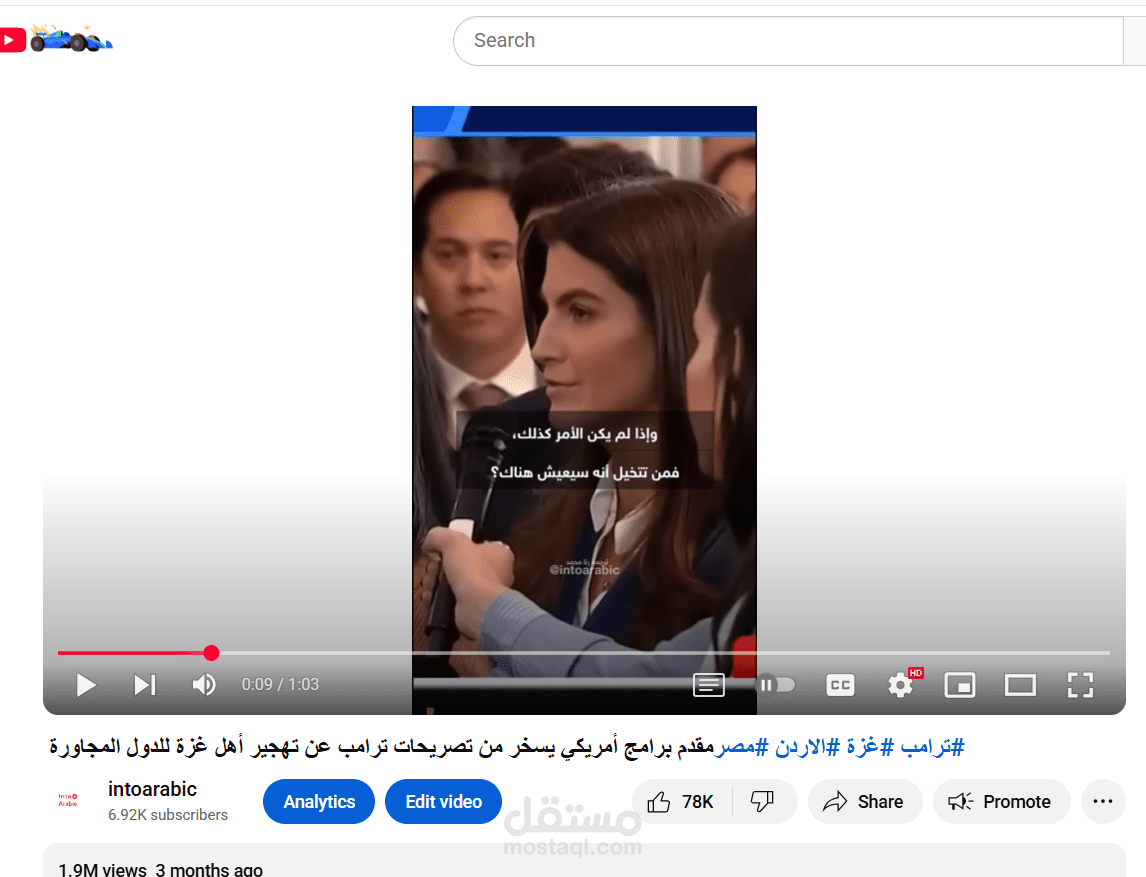The image size is (1146, 877).
Task: Click the Edit video button
Action: pos(444,802)
